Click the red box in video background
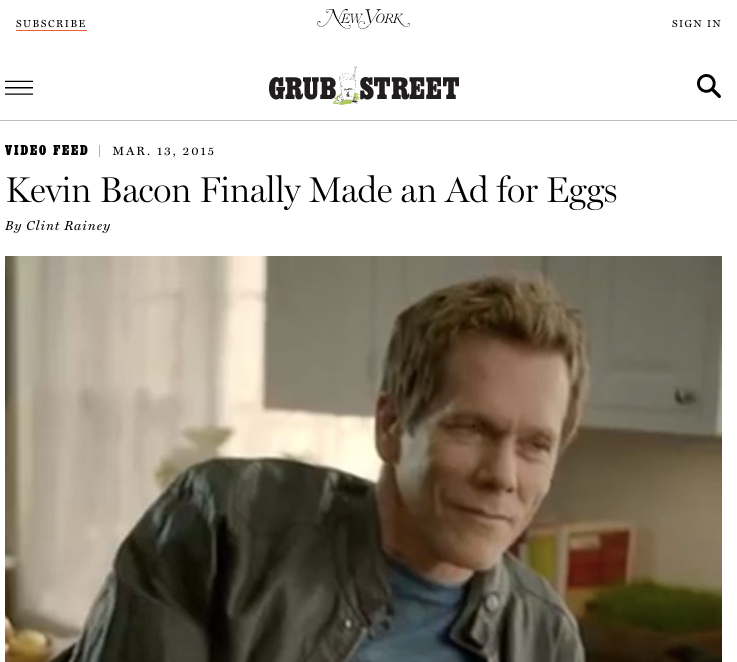Image resolution: width=737 pixels, height=662 pixels. pyautogui.click(x=598, y=559)
